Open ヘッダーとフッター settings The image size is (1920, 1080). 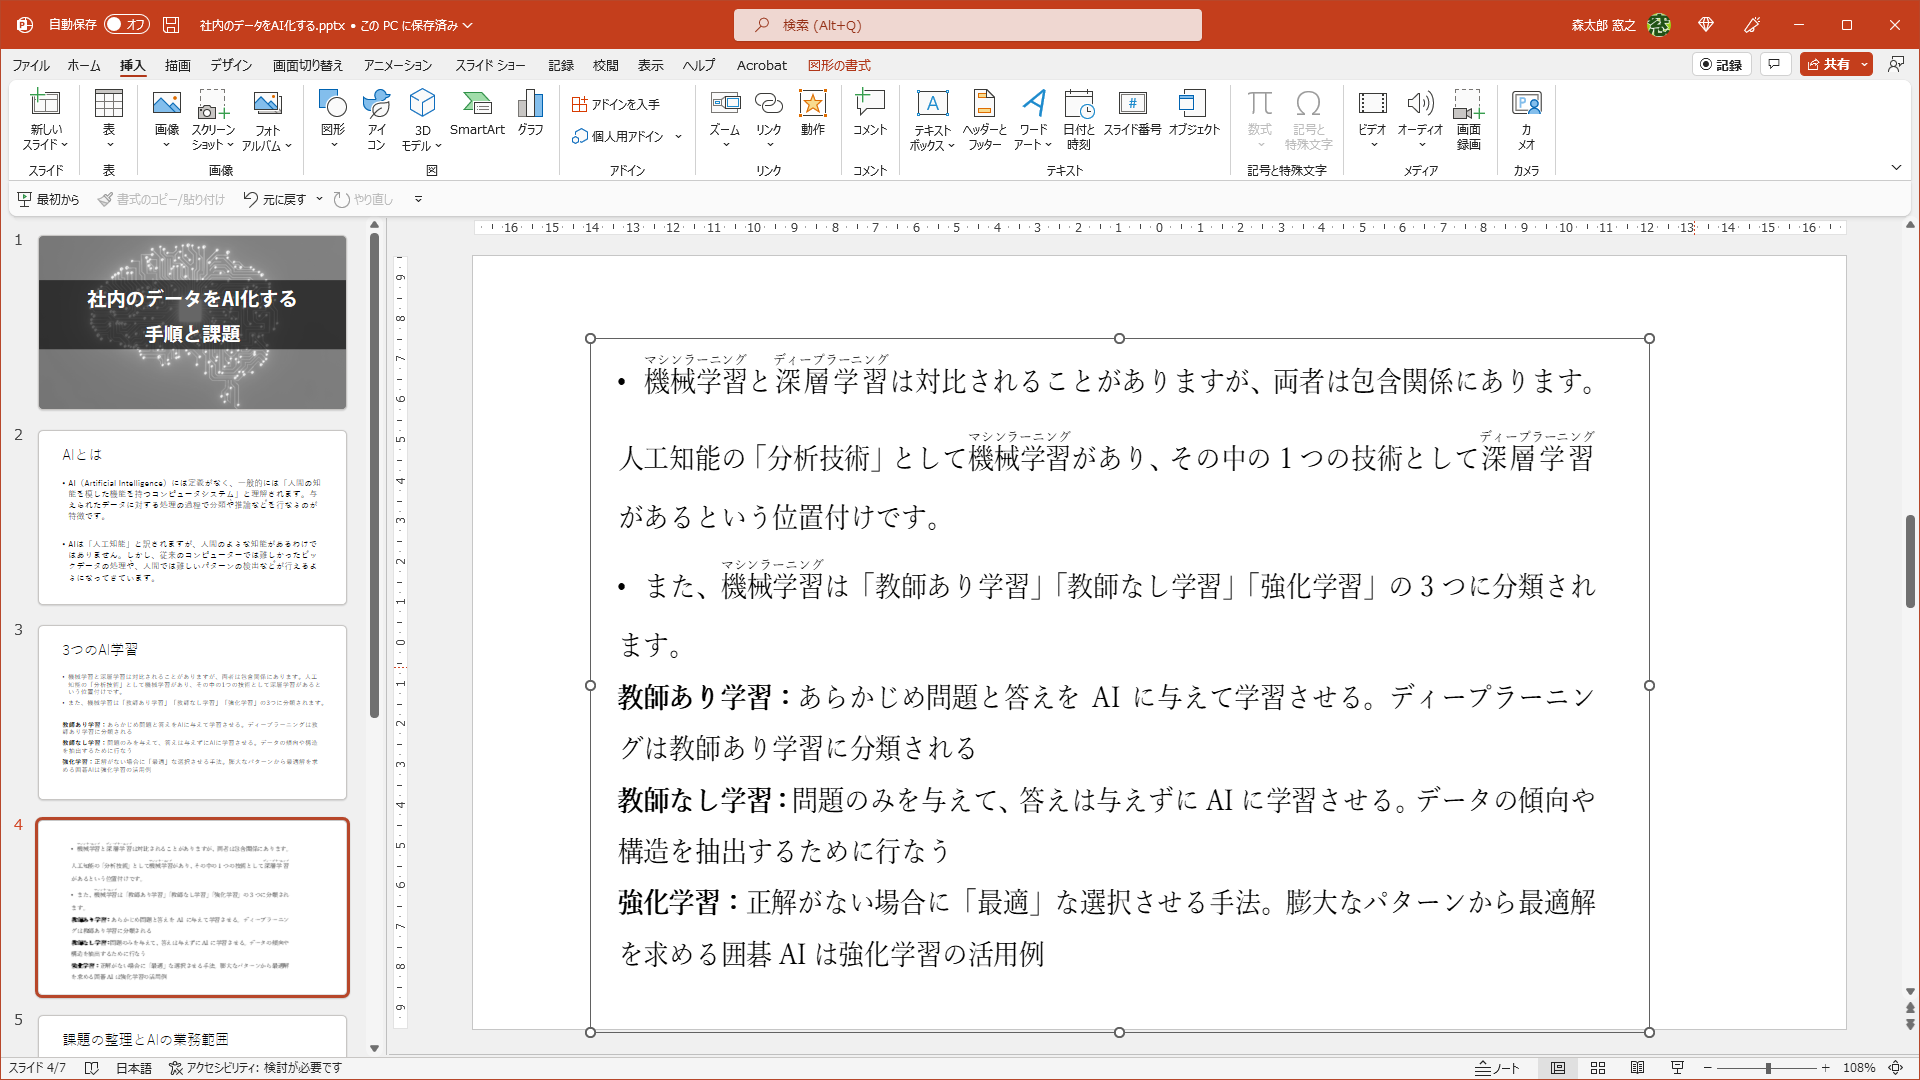pyautogui.click(x=983, y=120)
